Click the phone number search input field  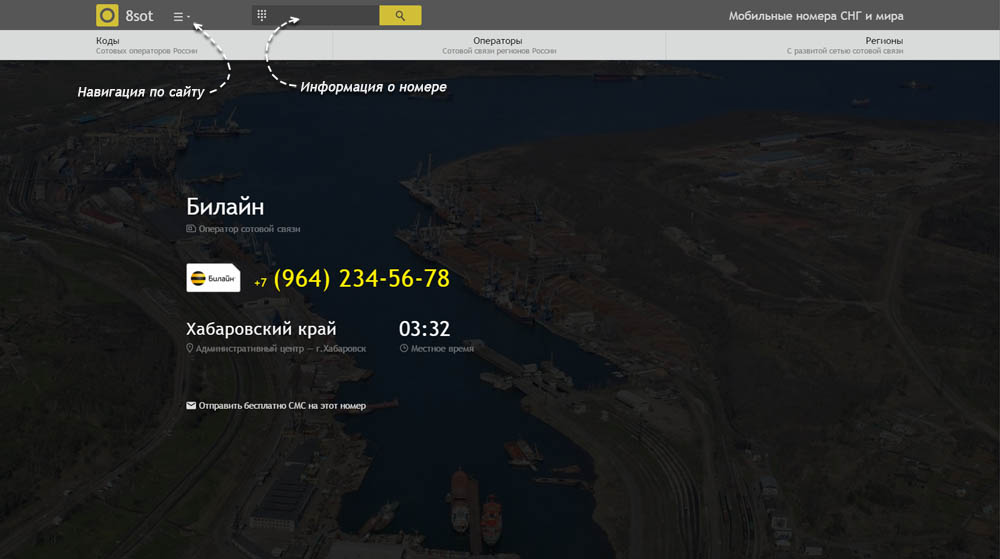(316, 15)
